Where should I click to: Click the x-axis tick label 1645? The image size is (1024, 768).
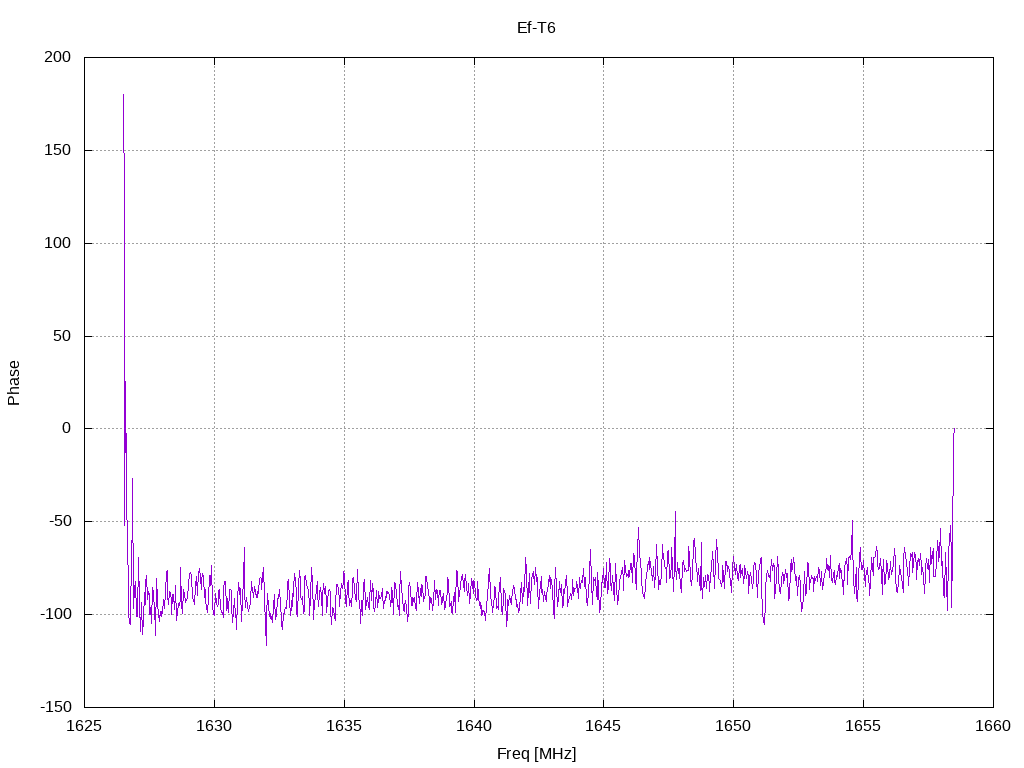click(x=603, y=726)
